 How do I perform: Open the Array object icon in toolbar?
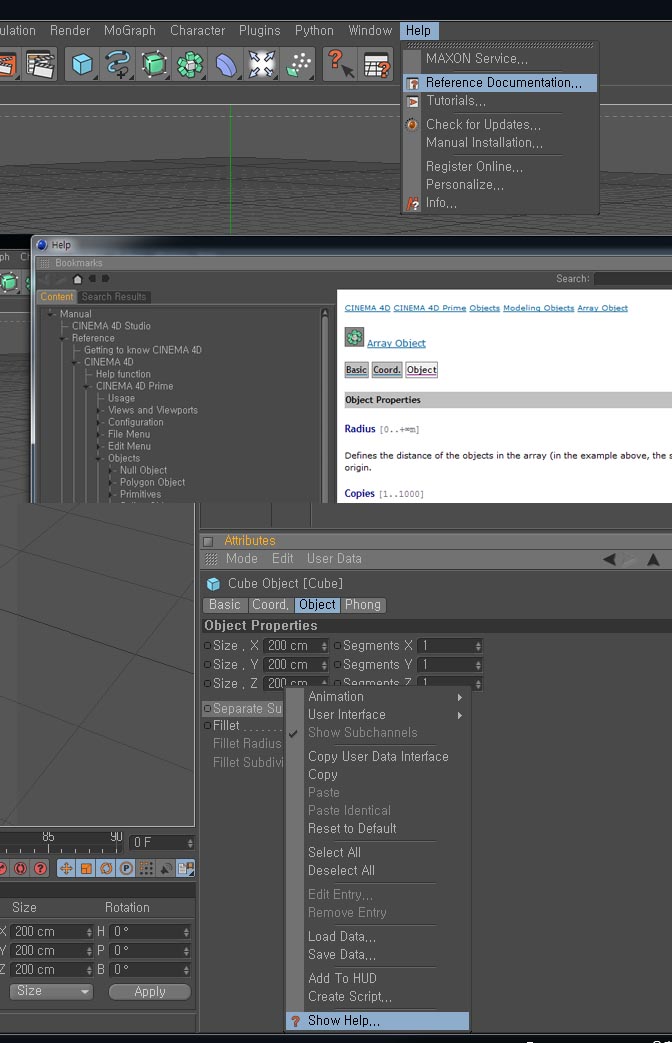(190, 65)
